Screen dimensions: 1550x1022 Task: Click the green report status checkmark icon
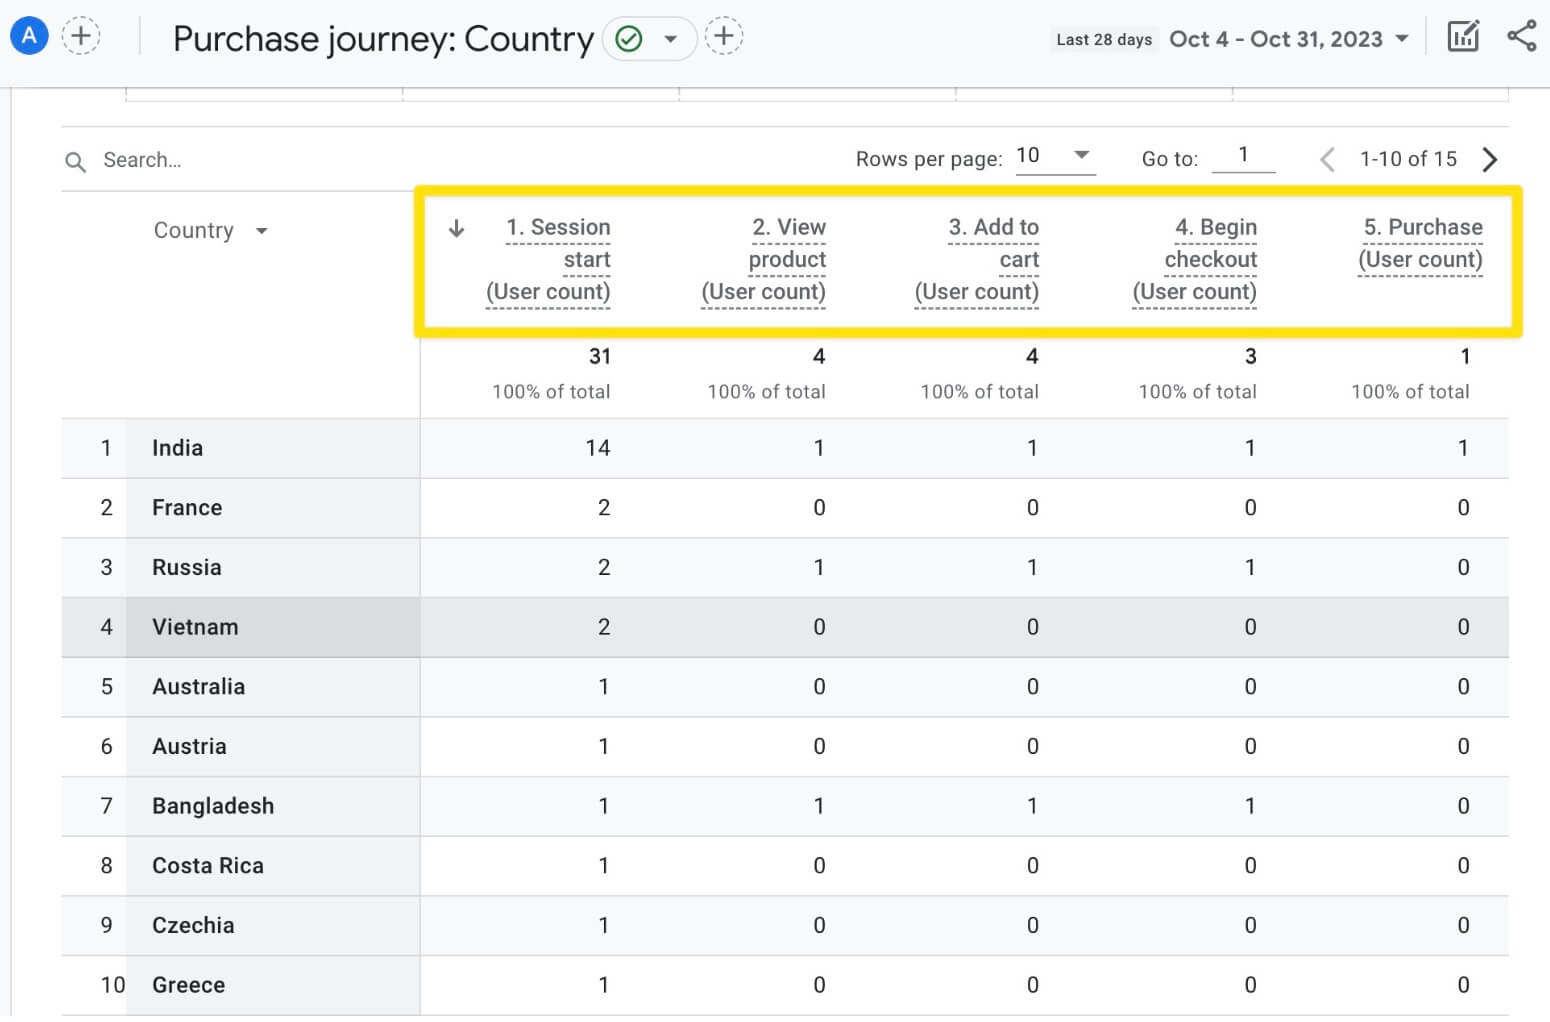629,39
